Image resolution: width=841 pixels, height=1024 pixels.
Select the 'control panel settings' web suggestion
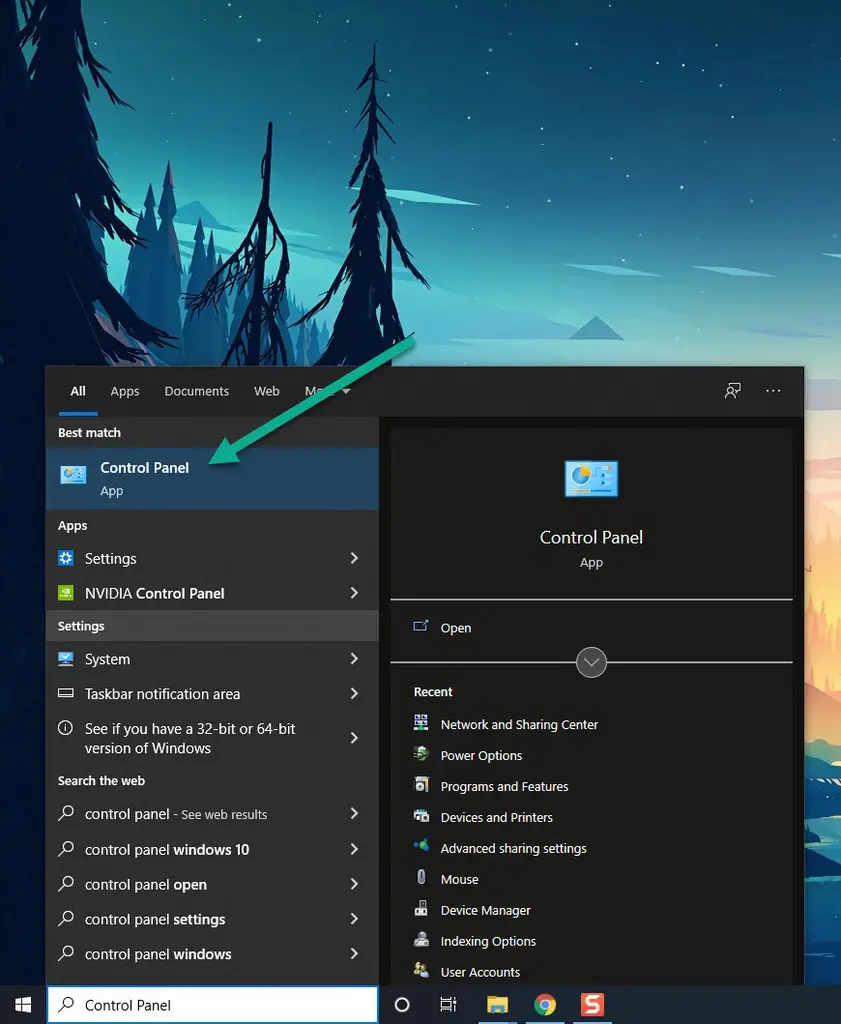[x=212, y=919]
